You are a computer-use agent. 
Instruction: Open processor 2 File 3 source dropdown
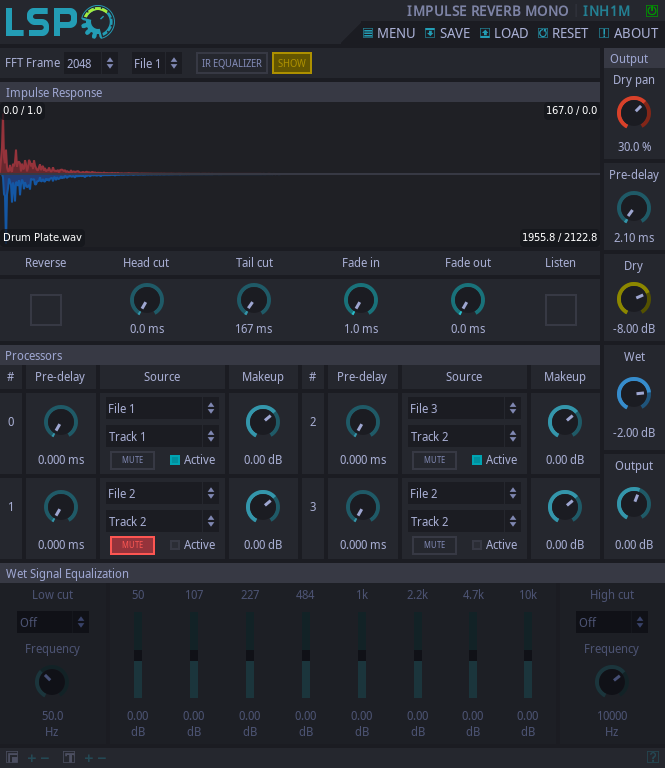[464, 408]
